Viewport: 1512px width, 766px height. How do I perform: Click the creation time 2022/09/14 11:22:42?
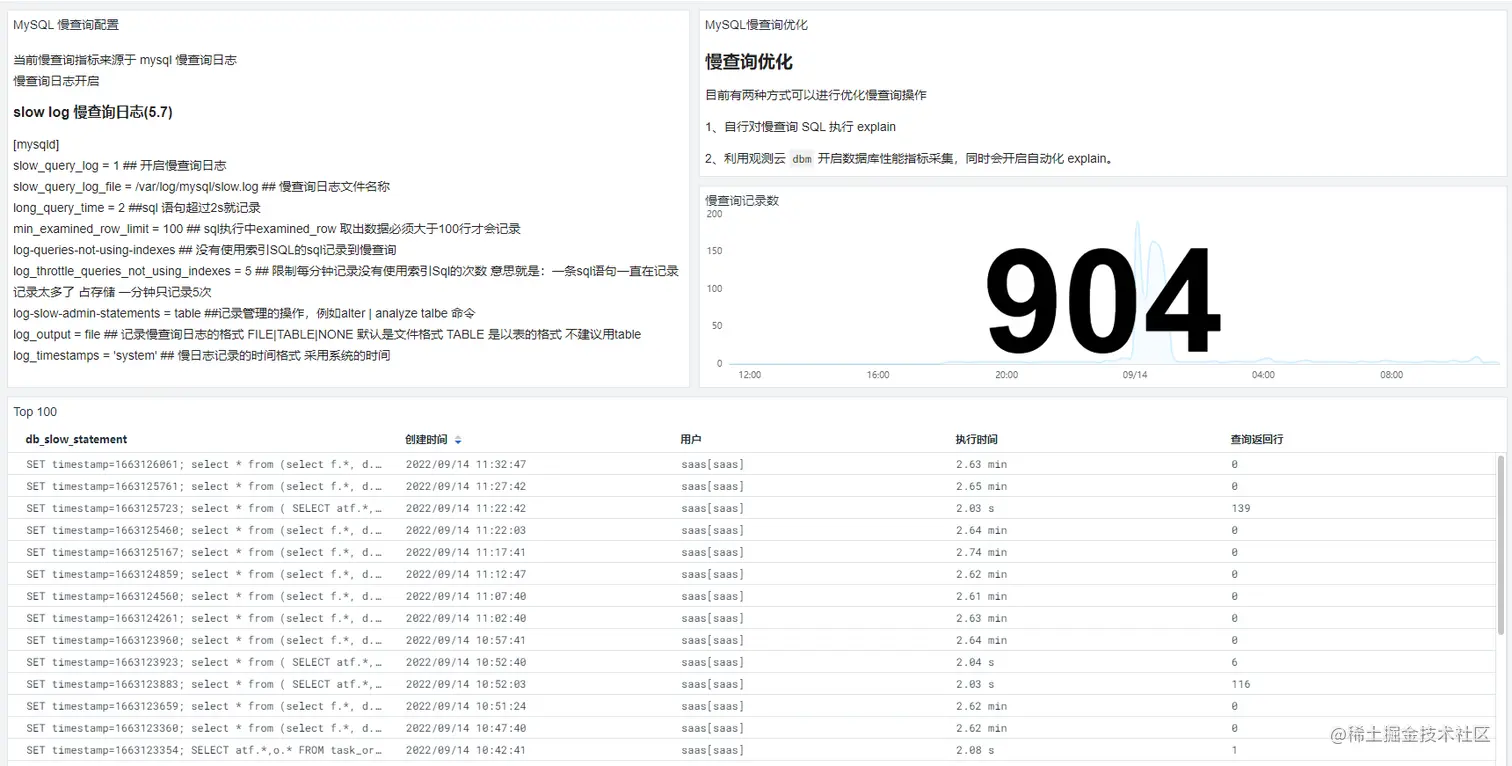pos(465,508)
